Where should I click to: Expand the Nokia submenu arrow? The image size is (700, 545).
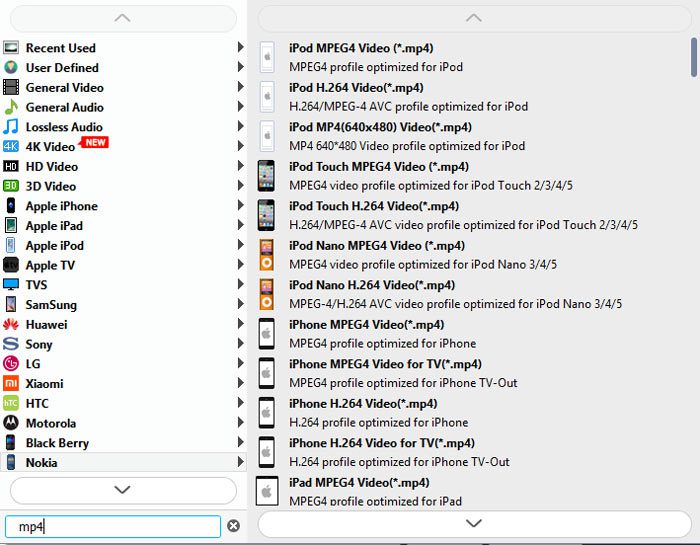(241, 462)
